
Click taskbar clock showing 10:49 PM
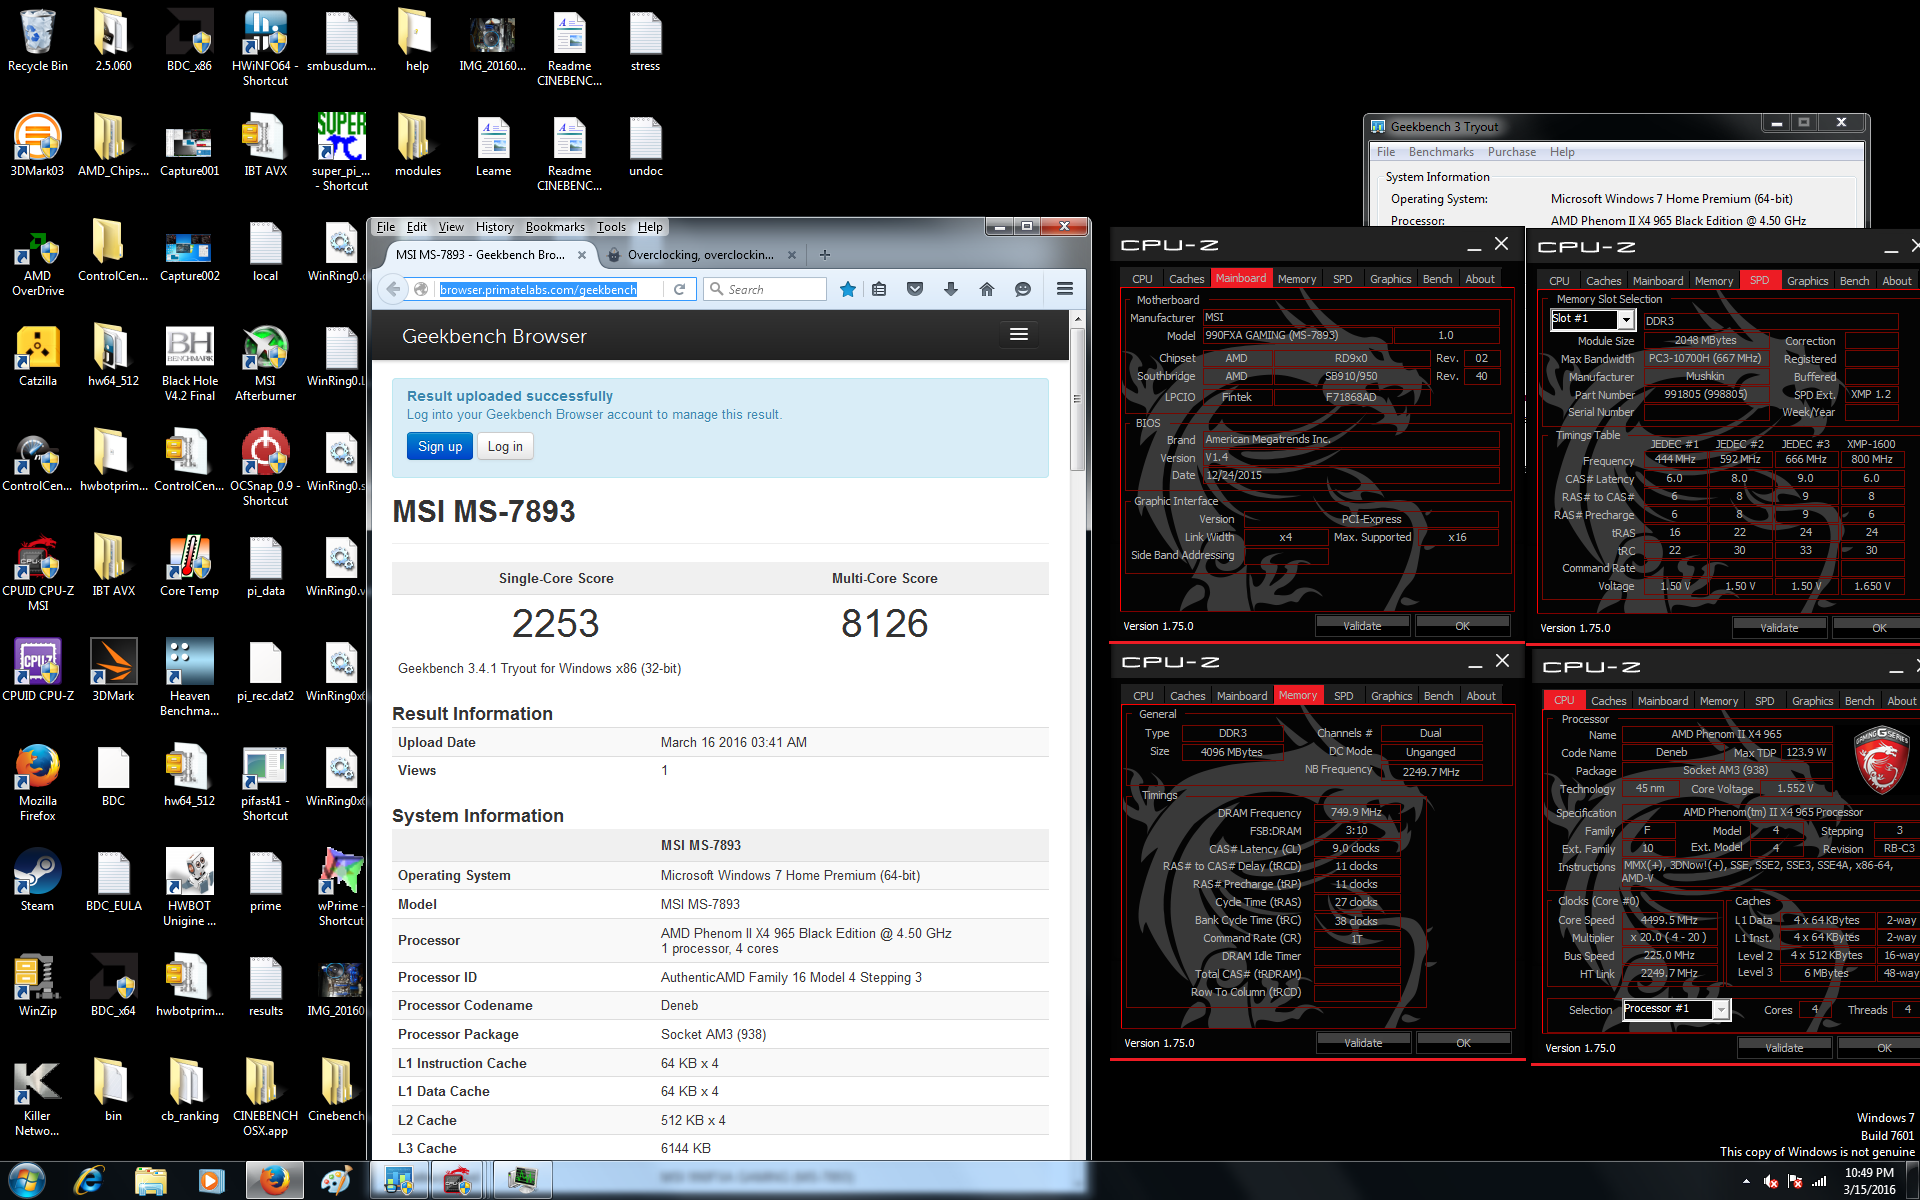[1869, 1181]
